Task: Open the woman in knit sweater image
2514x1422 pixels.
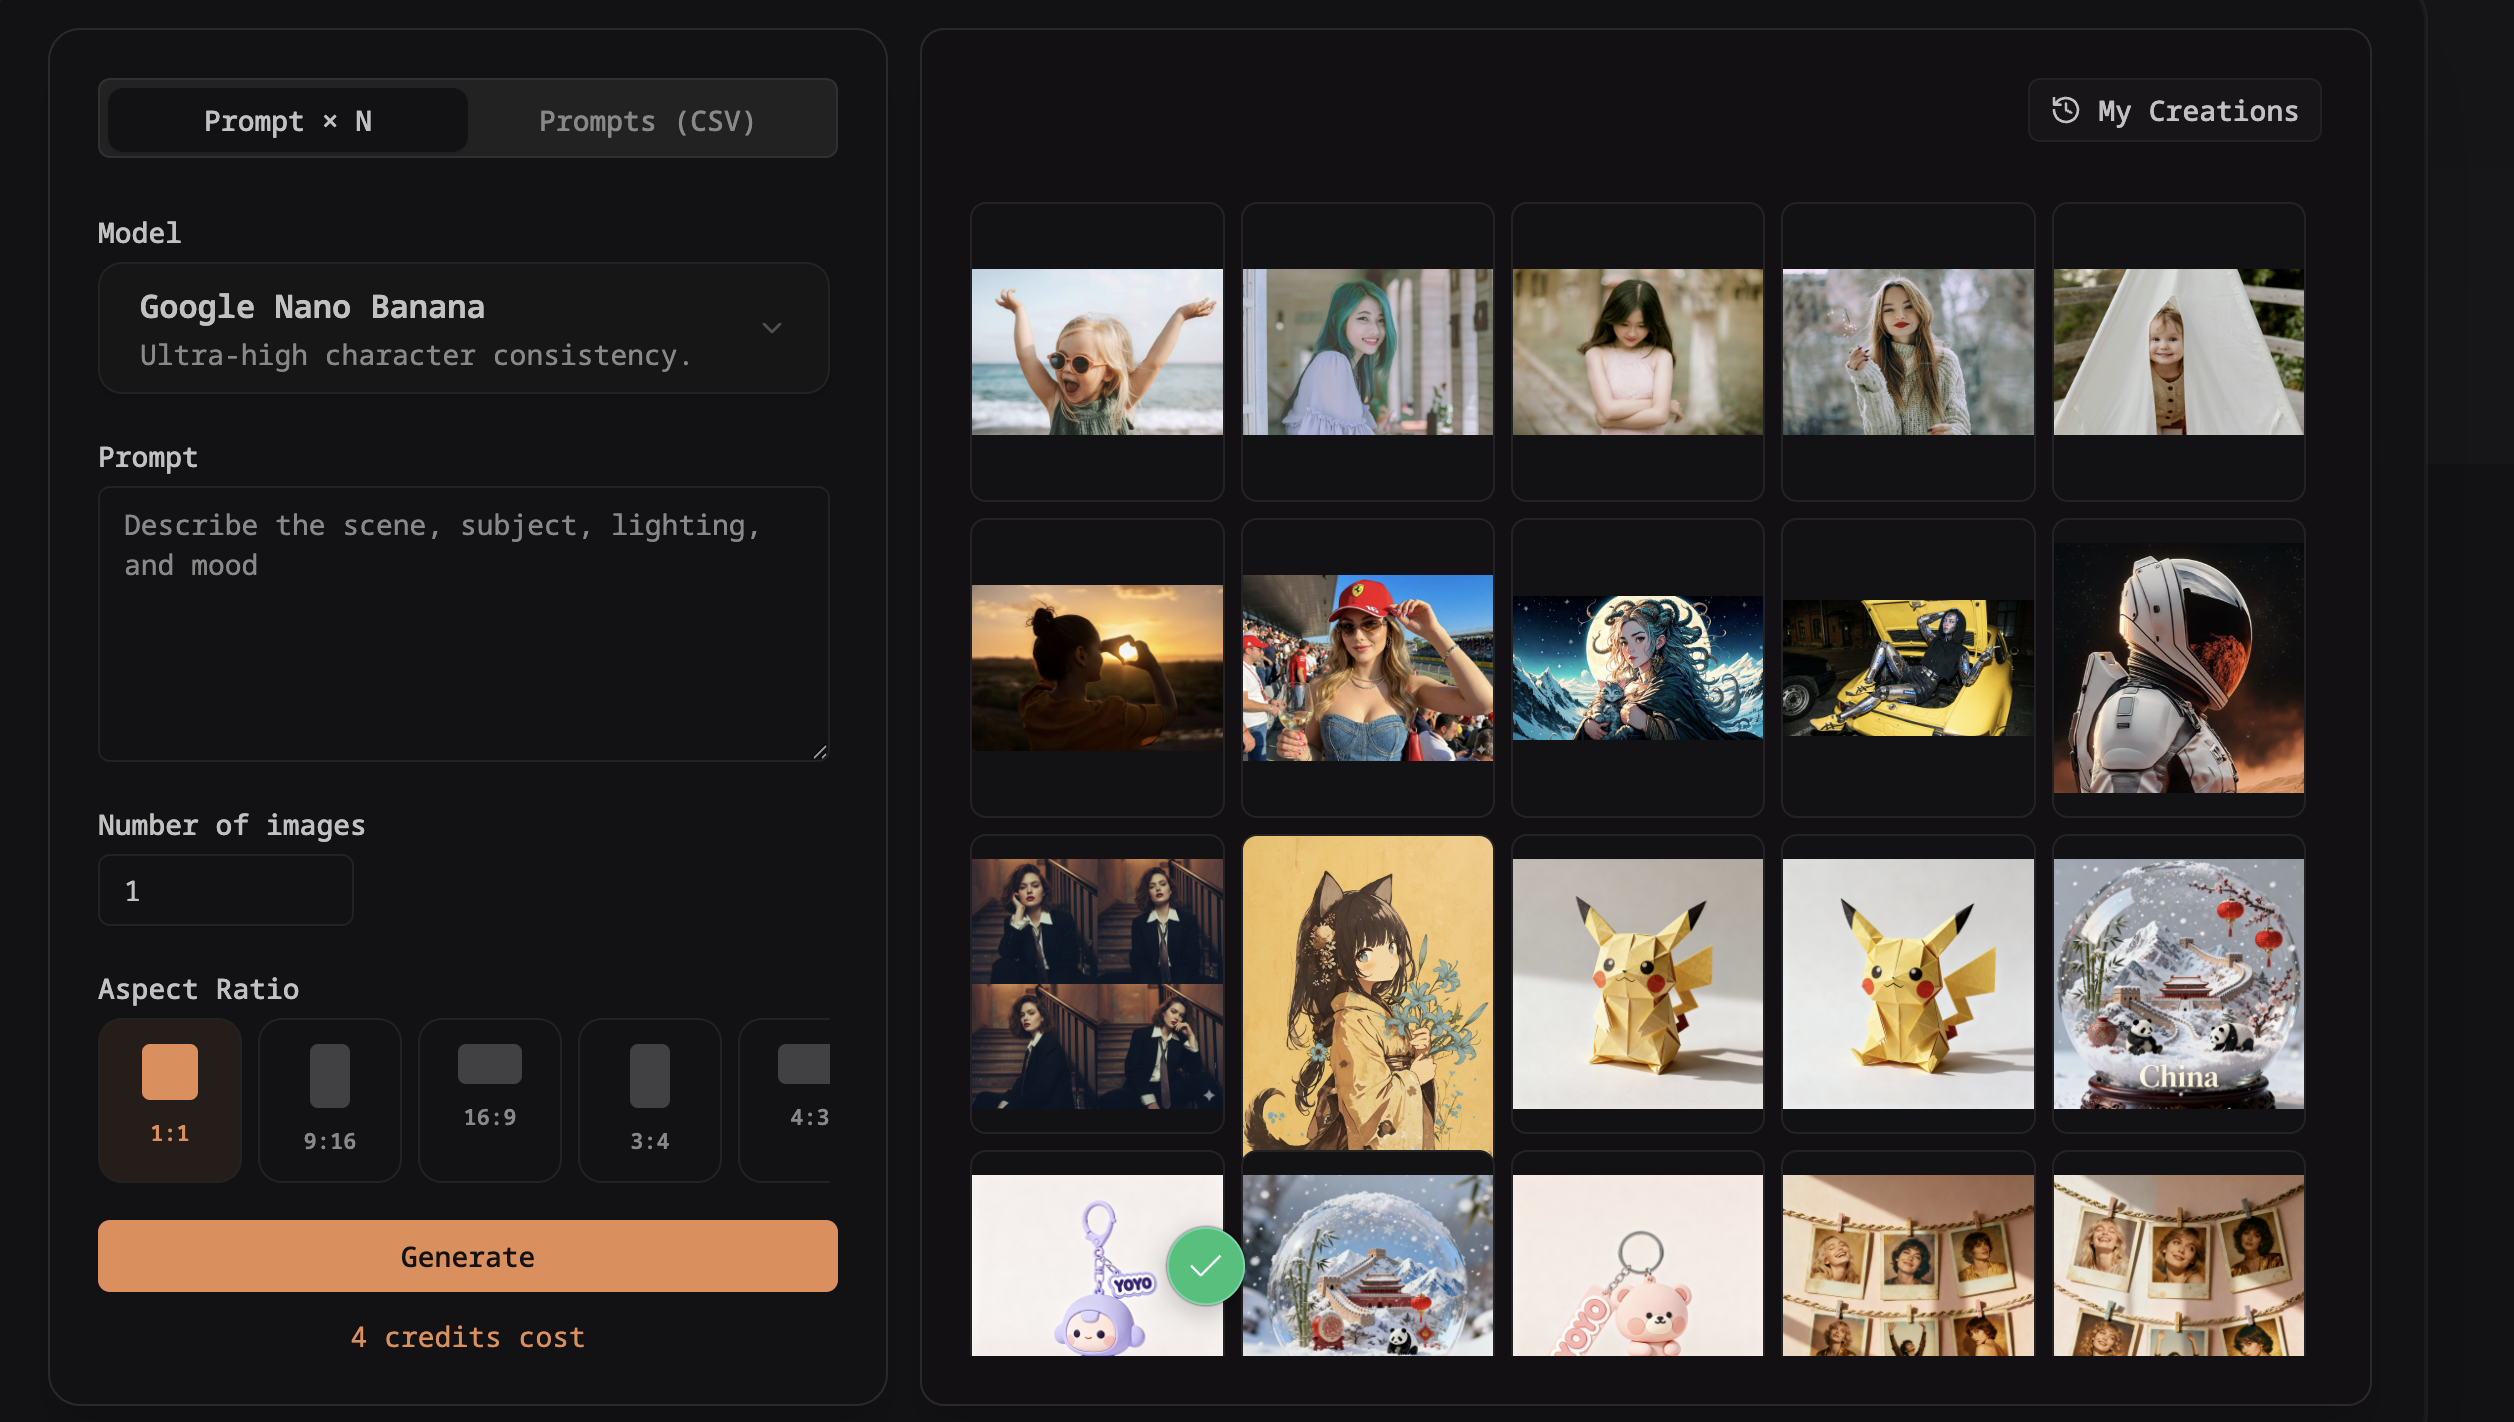Action: pos(1908,352)
